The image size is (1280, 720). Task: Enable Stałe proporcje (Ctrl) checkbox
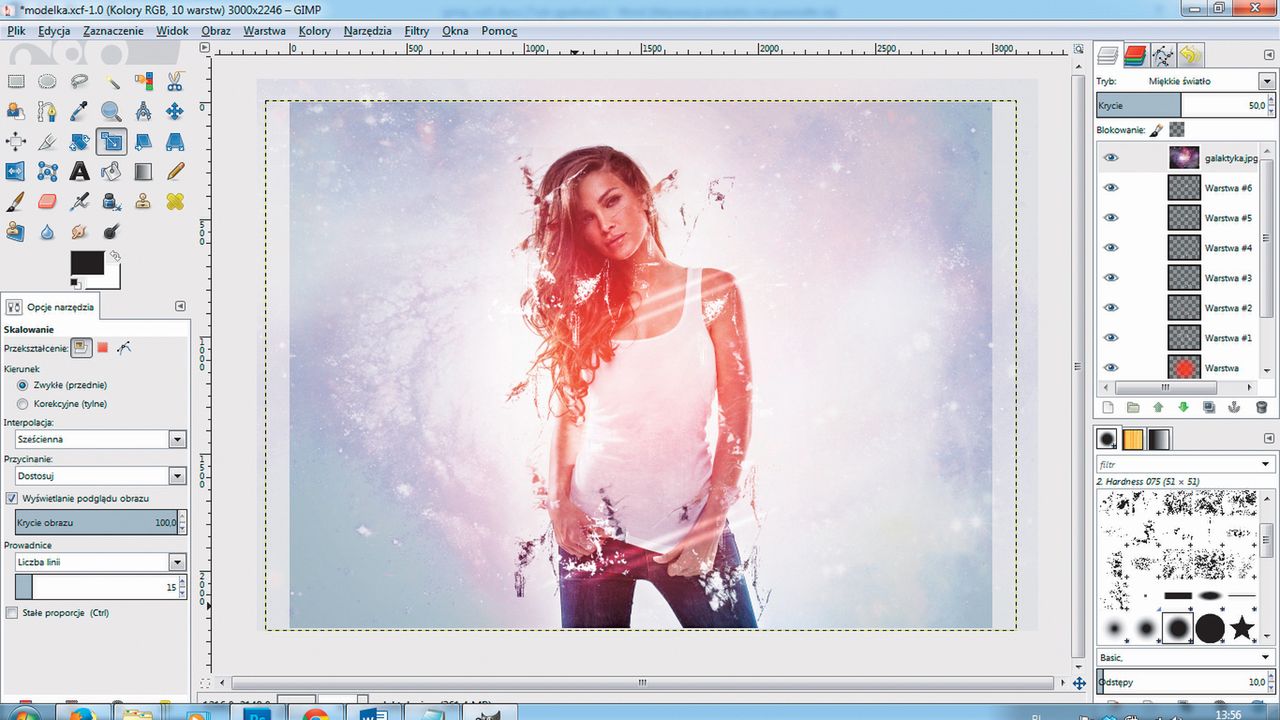pos(12,612)
